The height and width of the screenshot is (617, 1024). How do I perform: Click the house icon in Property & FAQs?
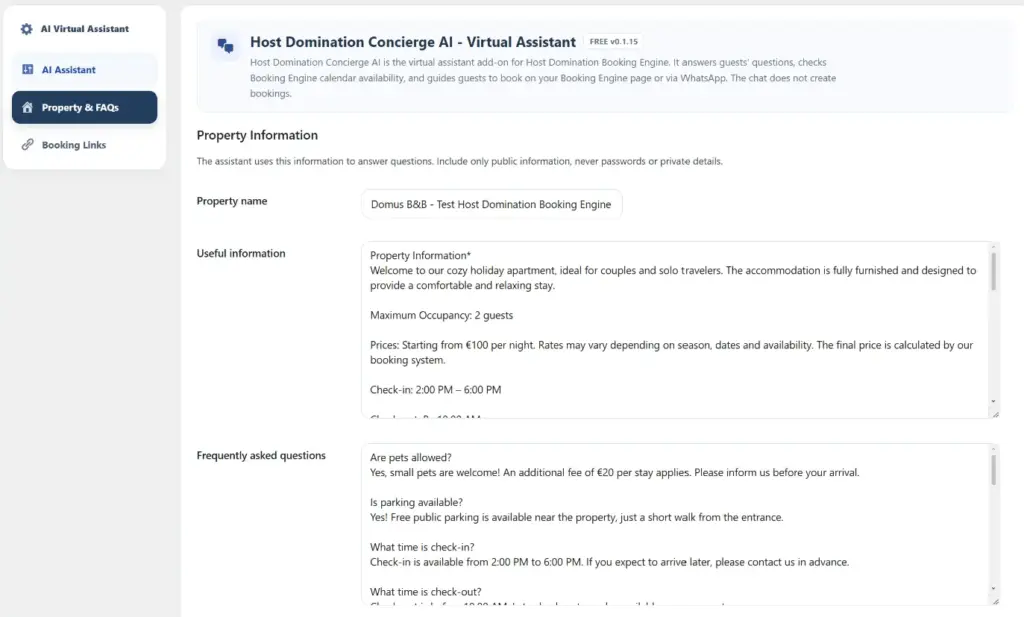pyautogui.click(x=27, y=107)
